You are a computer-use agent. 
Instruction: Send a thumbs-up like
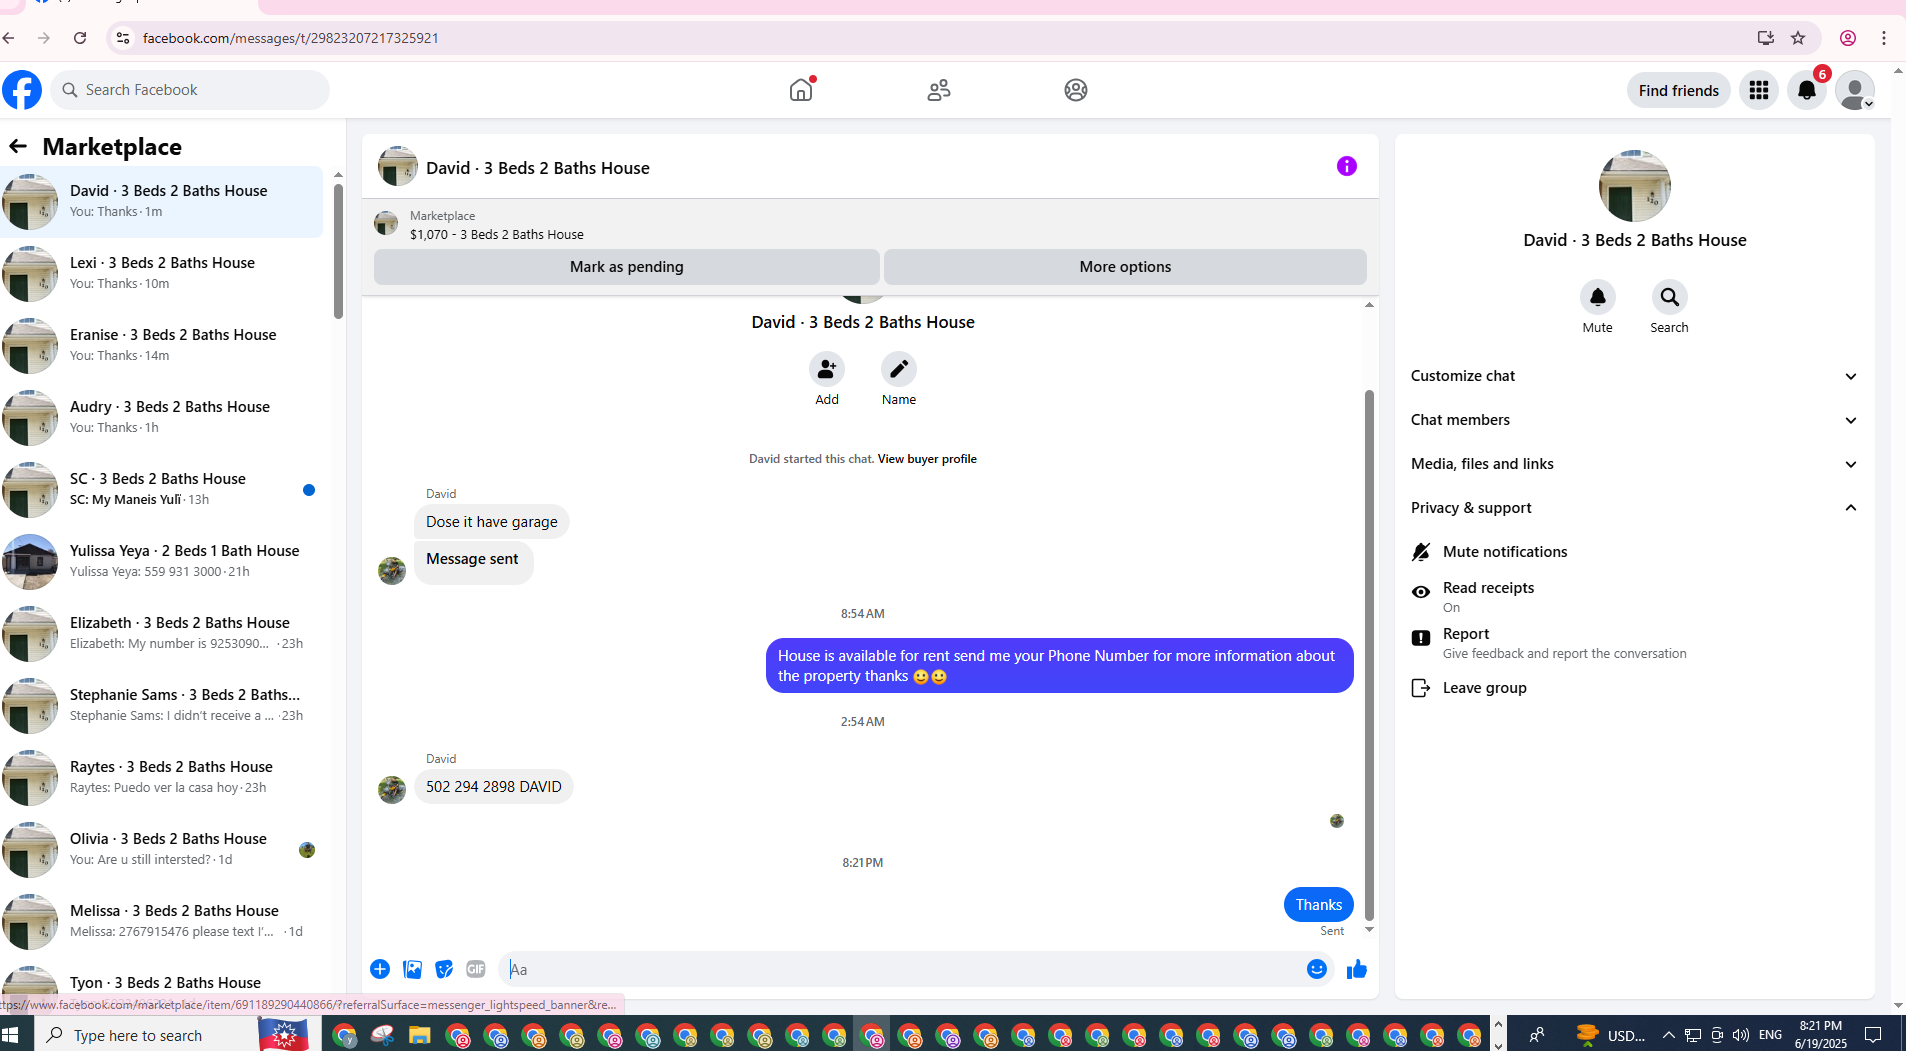pos(1356,969)
